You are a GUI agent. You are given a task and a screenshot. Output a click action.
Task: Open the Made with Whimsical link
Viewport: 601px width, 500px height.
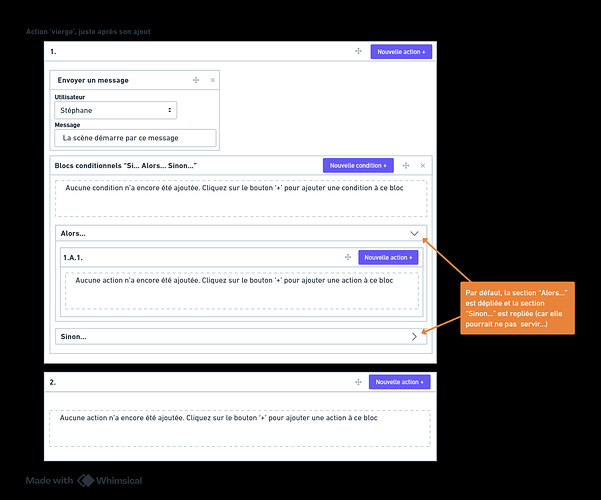point(84,481)
